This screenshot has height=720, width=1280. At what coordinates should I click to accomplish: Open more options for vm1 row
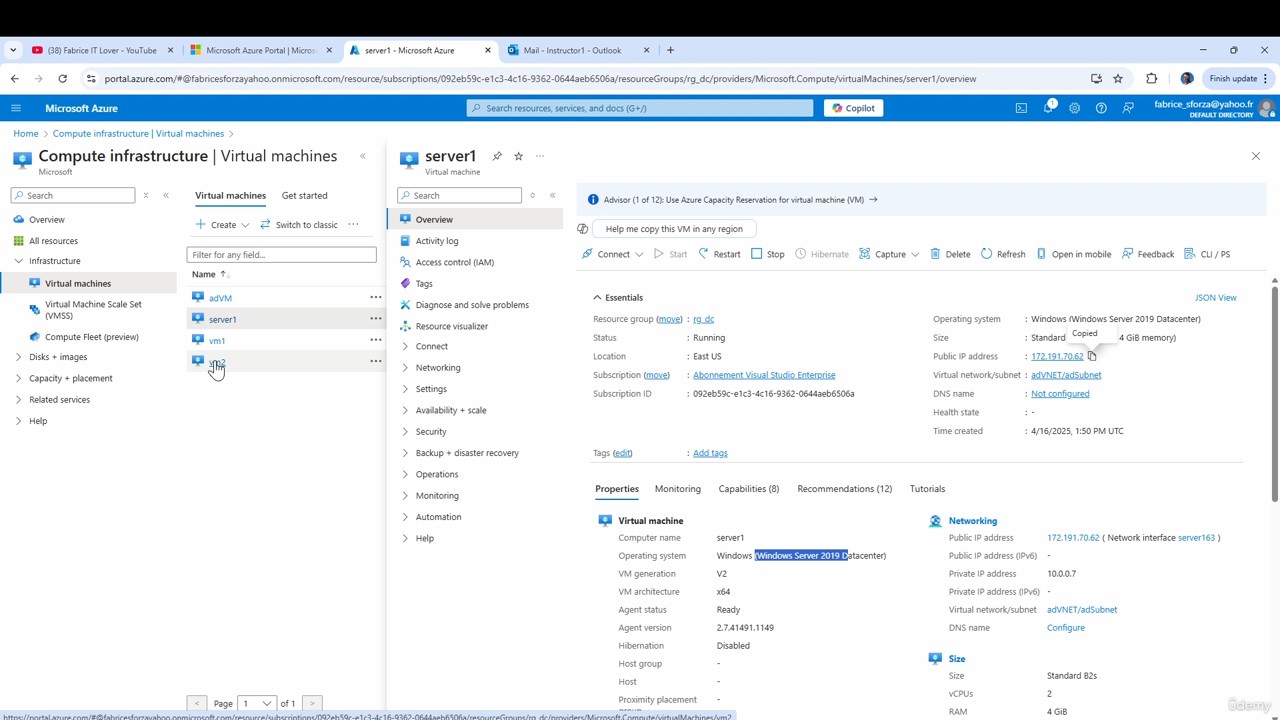[376, 340]
